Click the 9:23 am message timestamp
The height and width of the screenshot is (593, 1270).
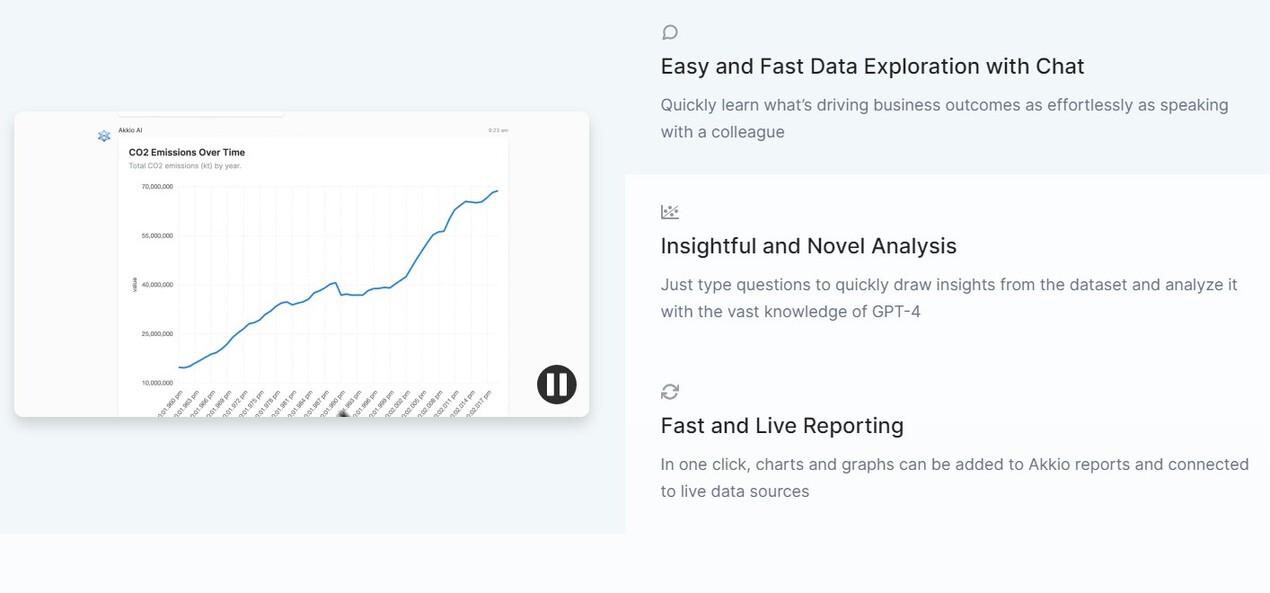498,130
